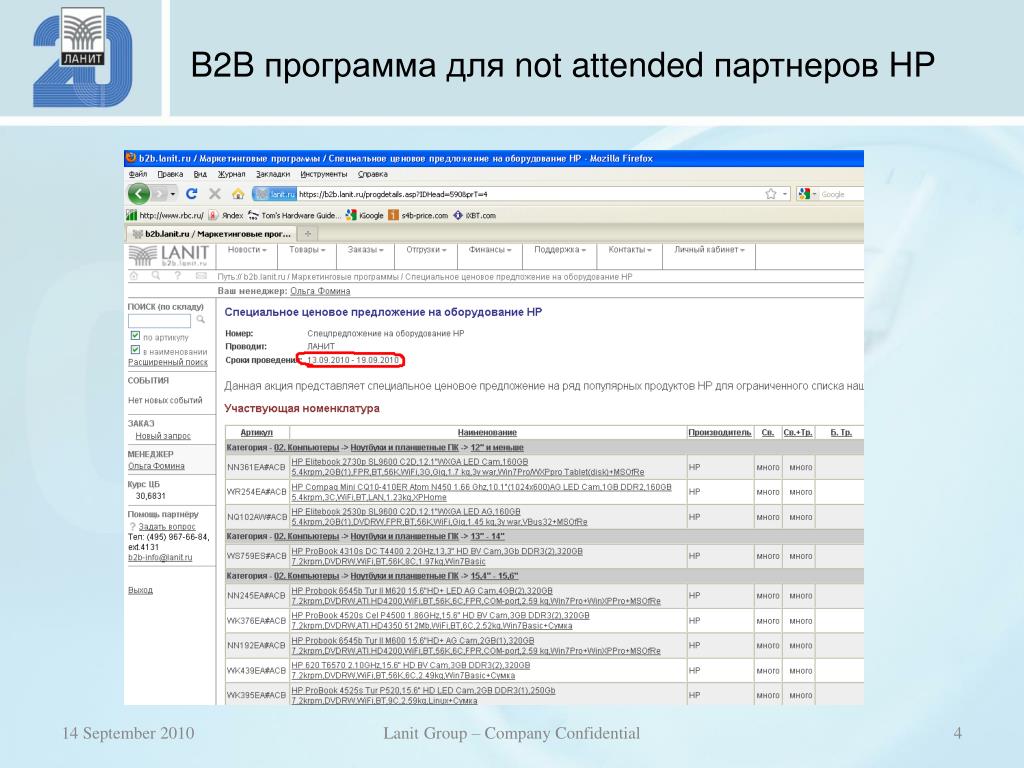Expand the Личный кабинет menu

click(709, 249)
